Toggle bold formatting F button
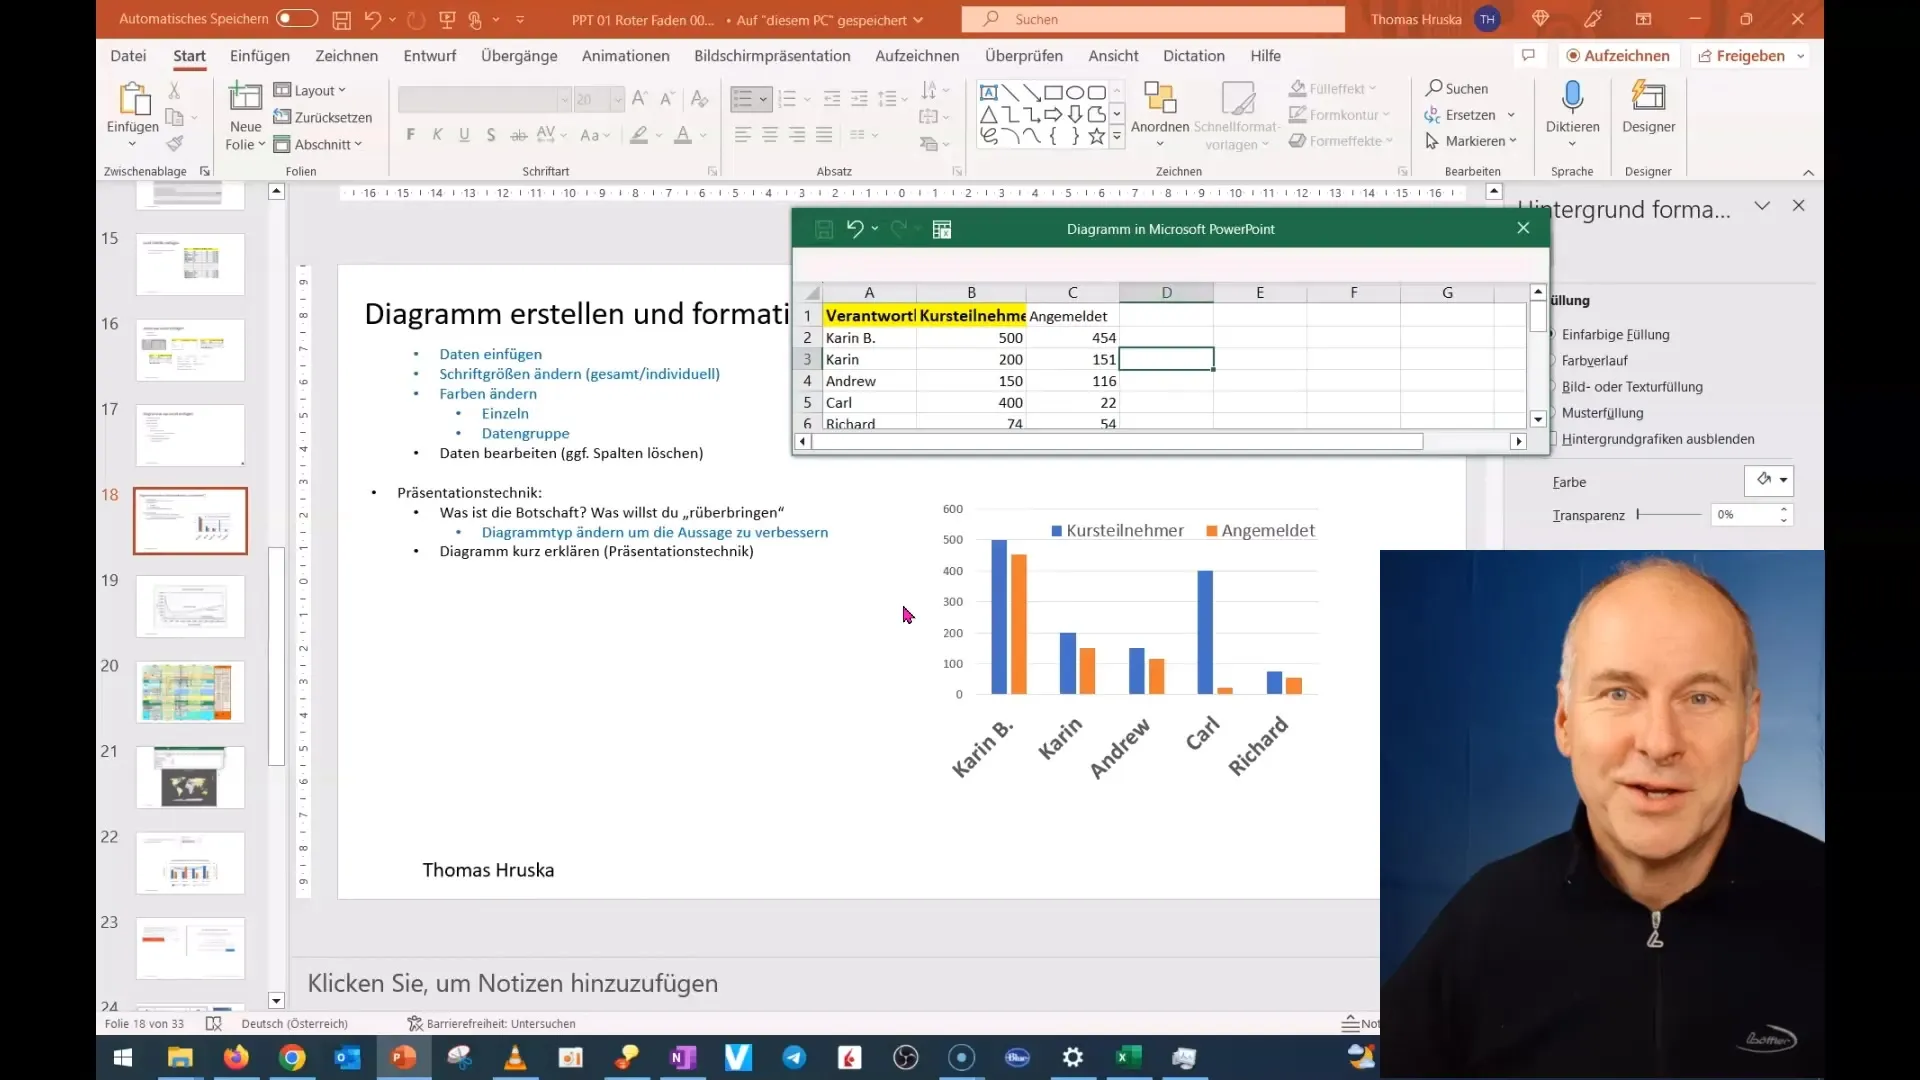This screenshot has width=1920, height=1080. click(x=410, y=135)
